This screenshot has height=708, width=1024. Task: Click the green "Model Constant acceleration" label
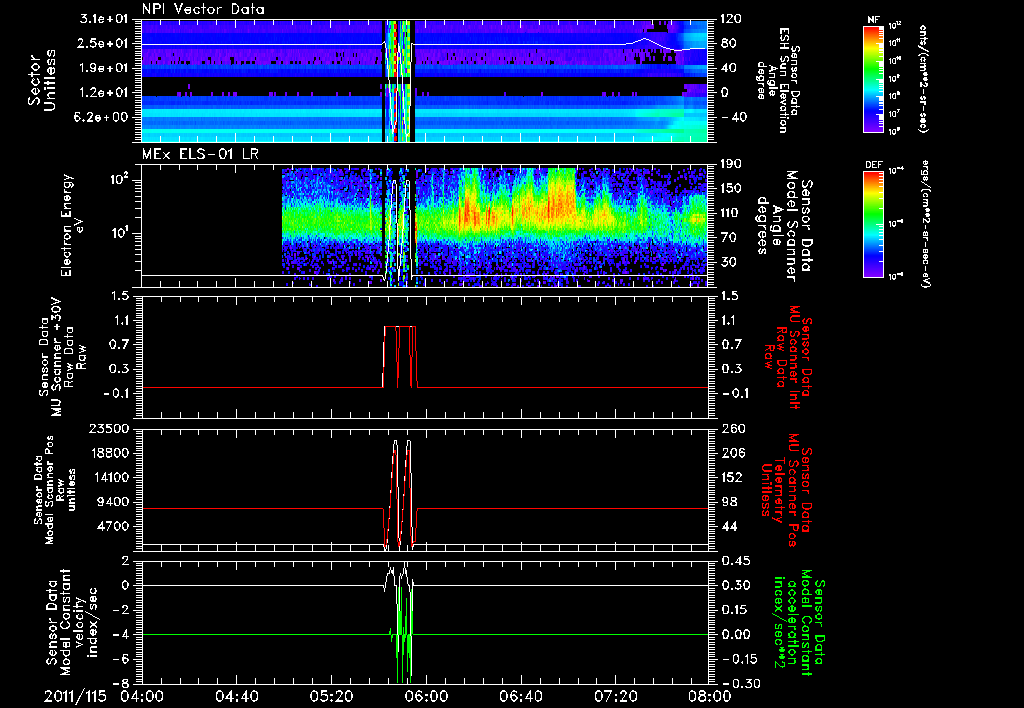pos(799,621)
